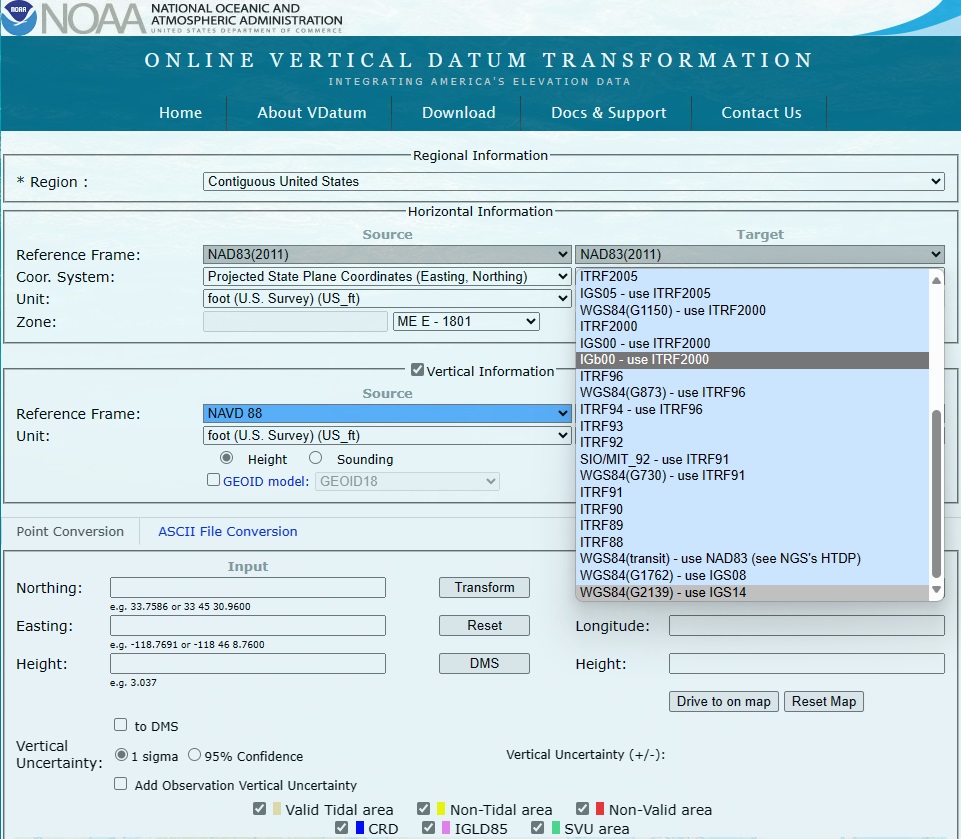Choose WGS84(G1762) - use IGS08

753,575
